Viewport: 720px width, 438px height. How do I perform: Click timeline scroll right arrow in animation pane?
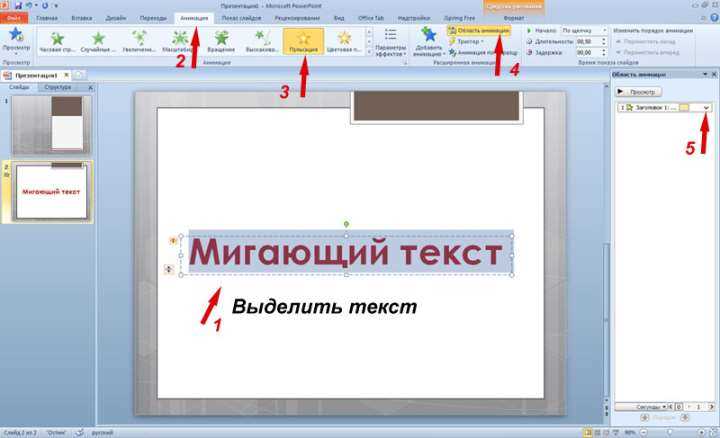tap(712, 407)
